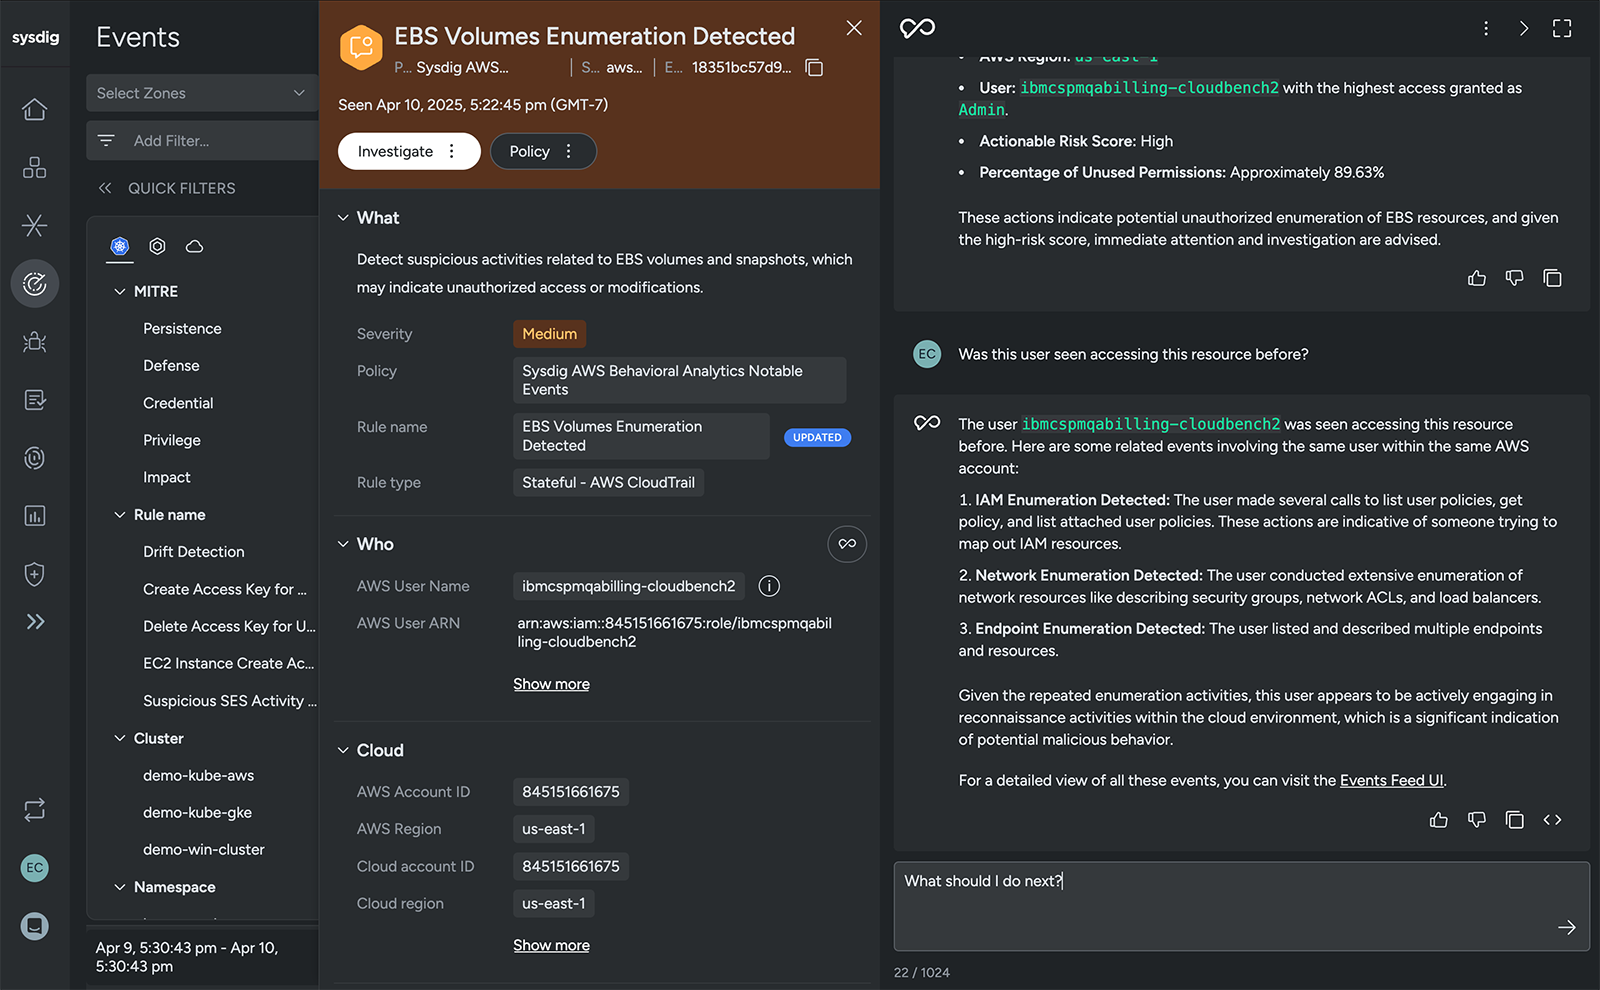Viewport: 1600px width, 990px height.
Task: Copy the event ID with copy icon
Action: (814, 68)
